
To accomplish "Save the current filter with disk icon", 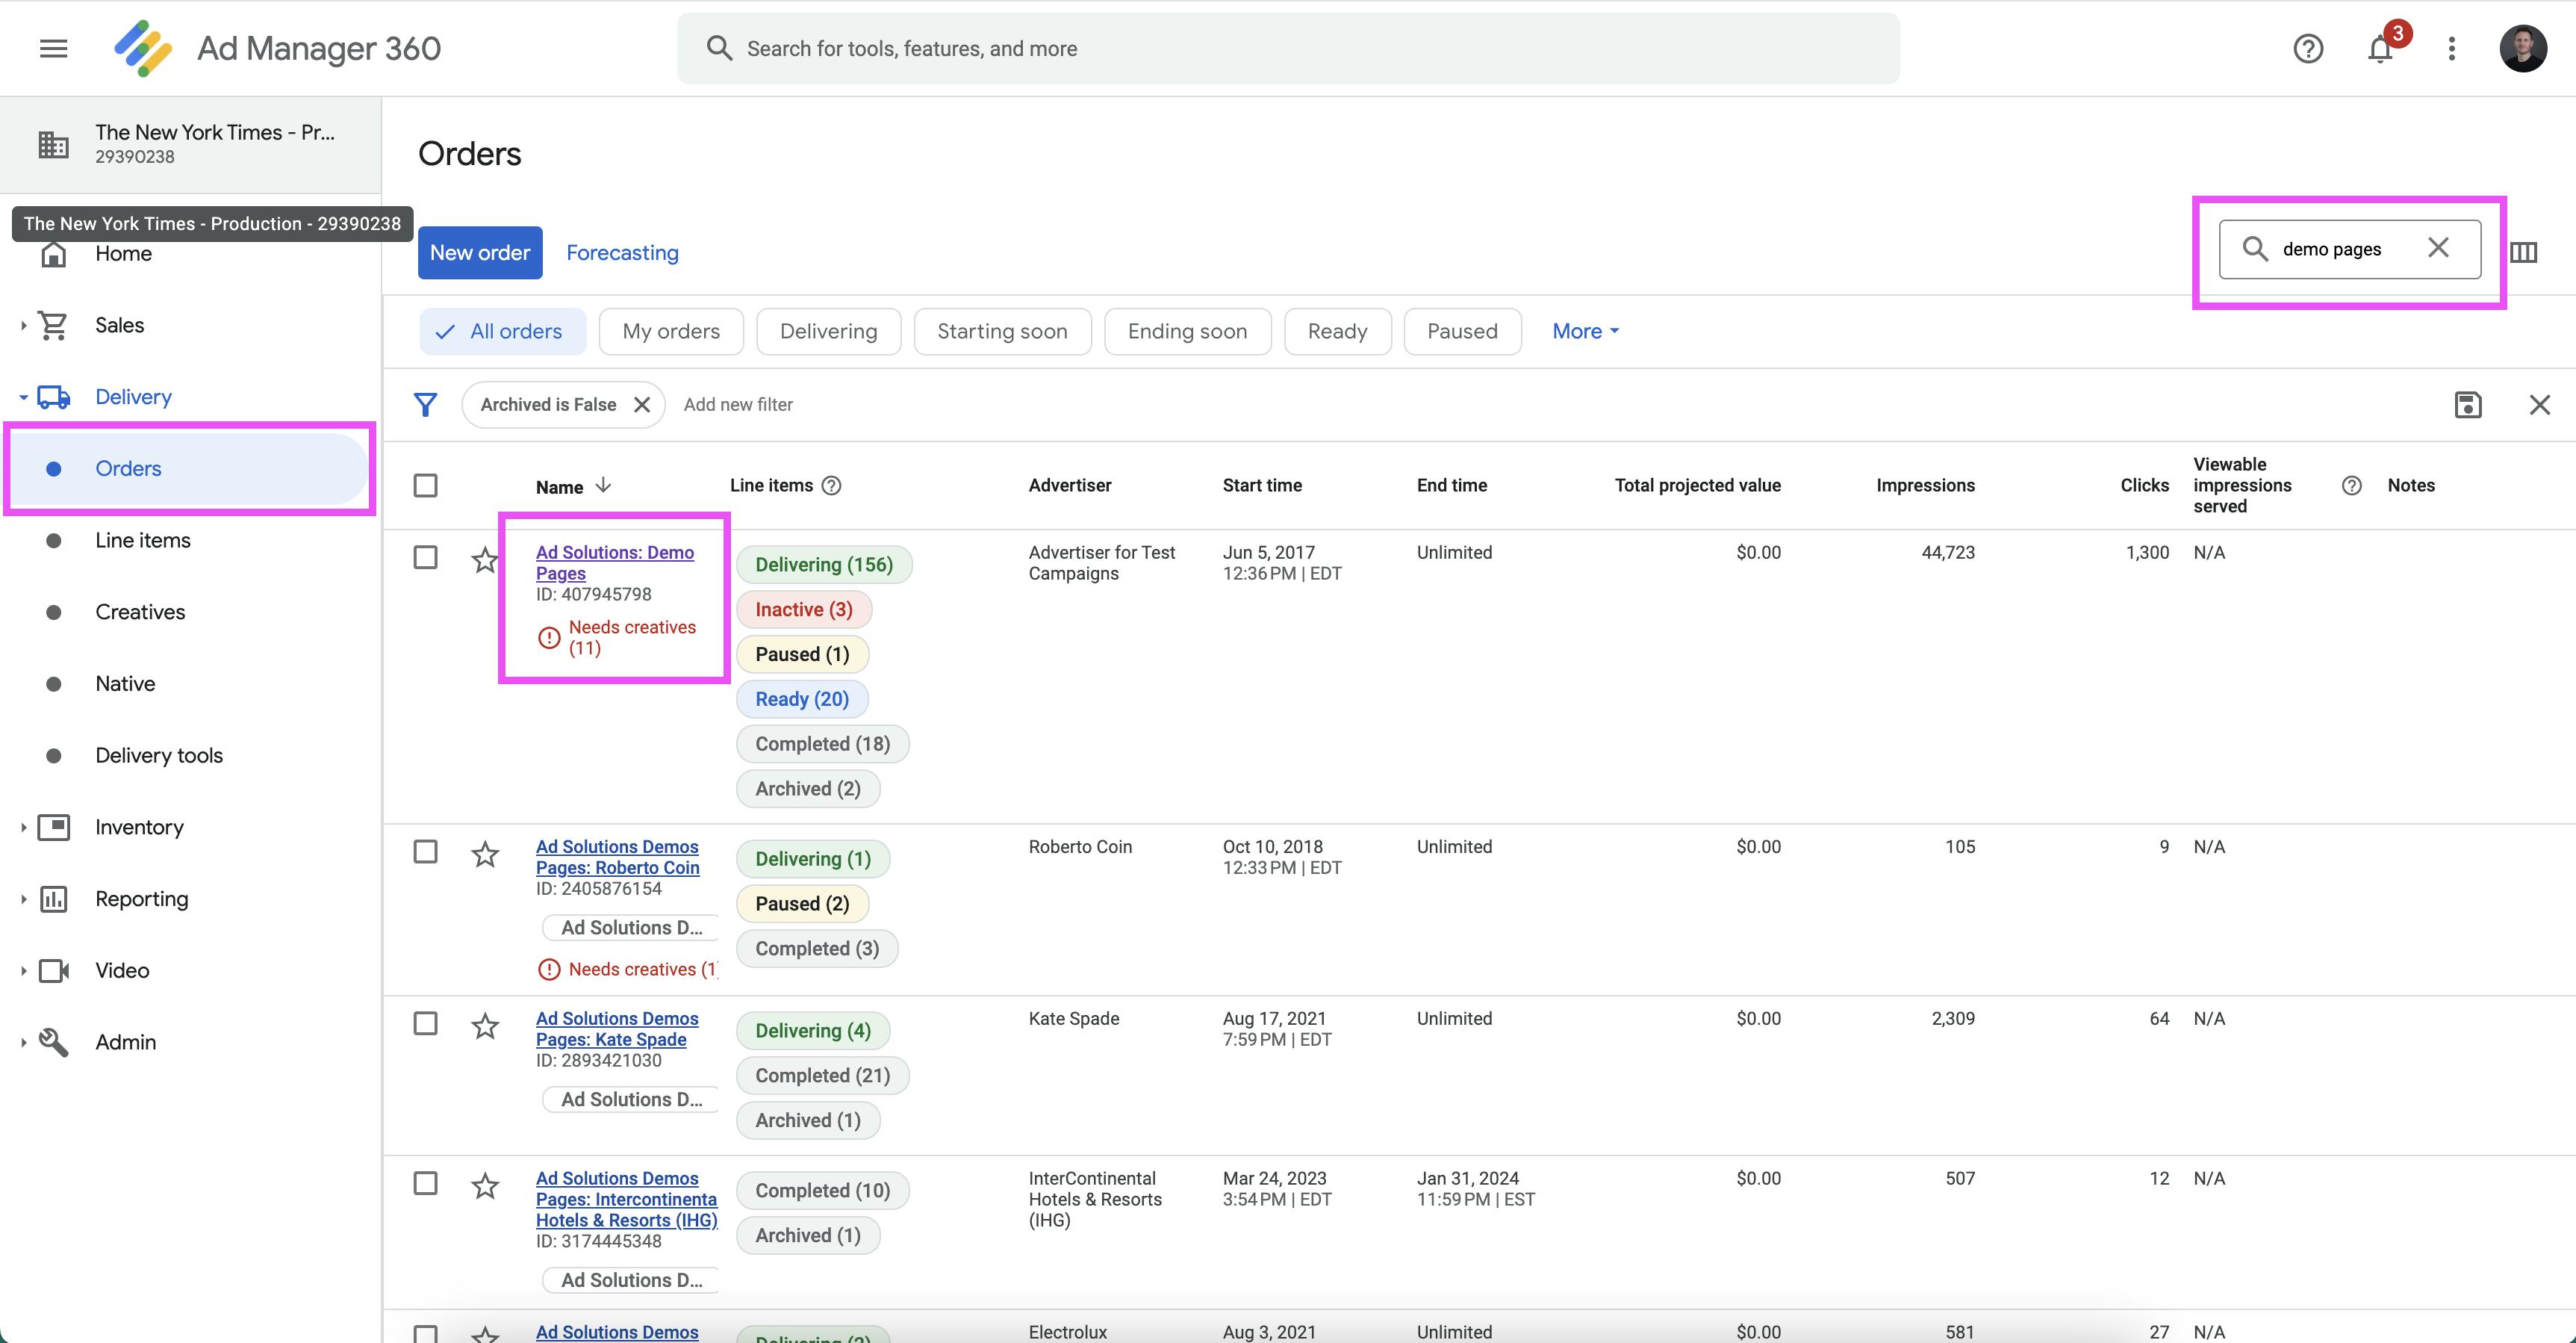I will tap(2467, 404).
